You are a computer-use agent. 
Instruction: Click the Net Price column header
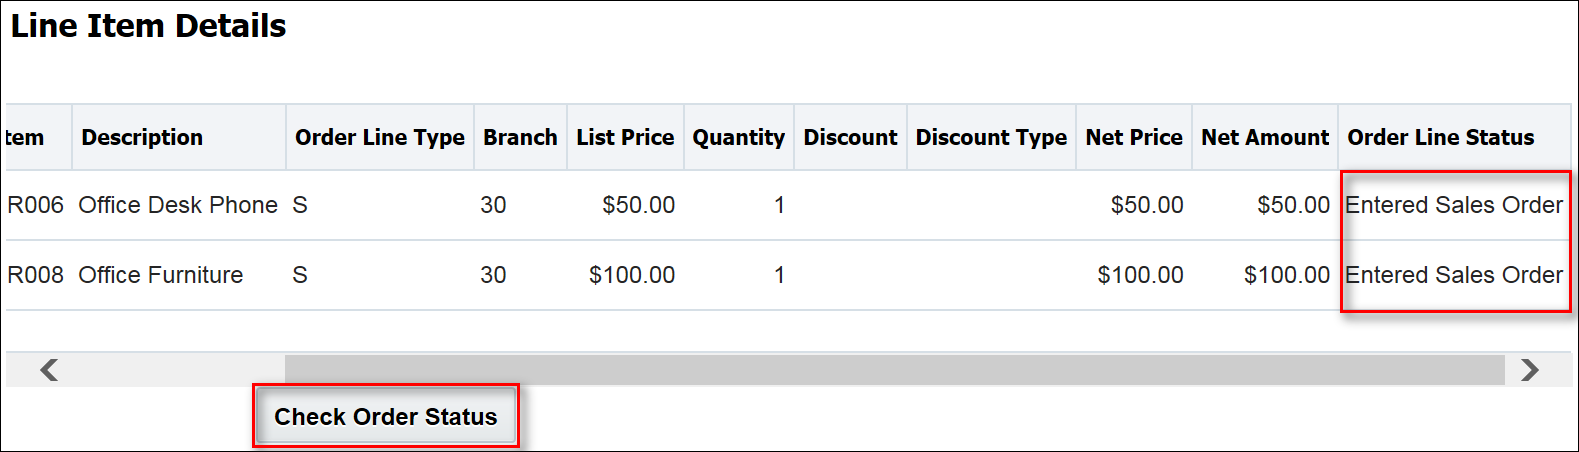(1134, 138)
